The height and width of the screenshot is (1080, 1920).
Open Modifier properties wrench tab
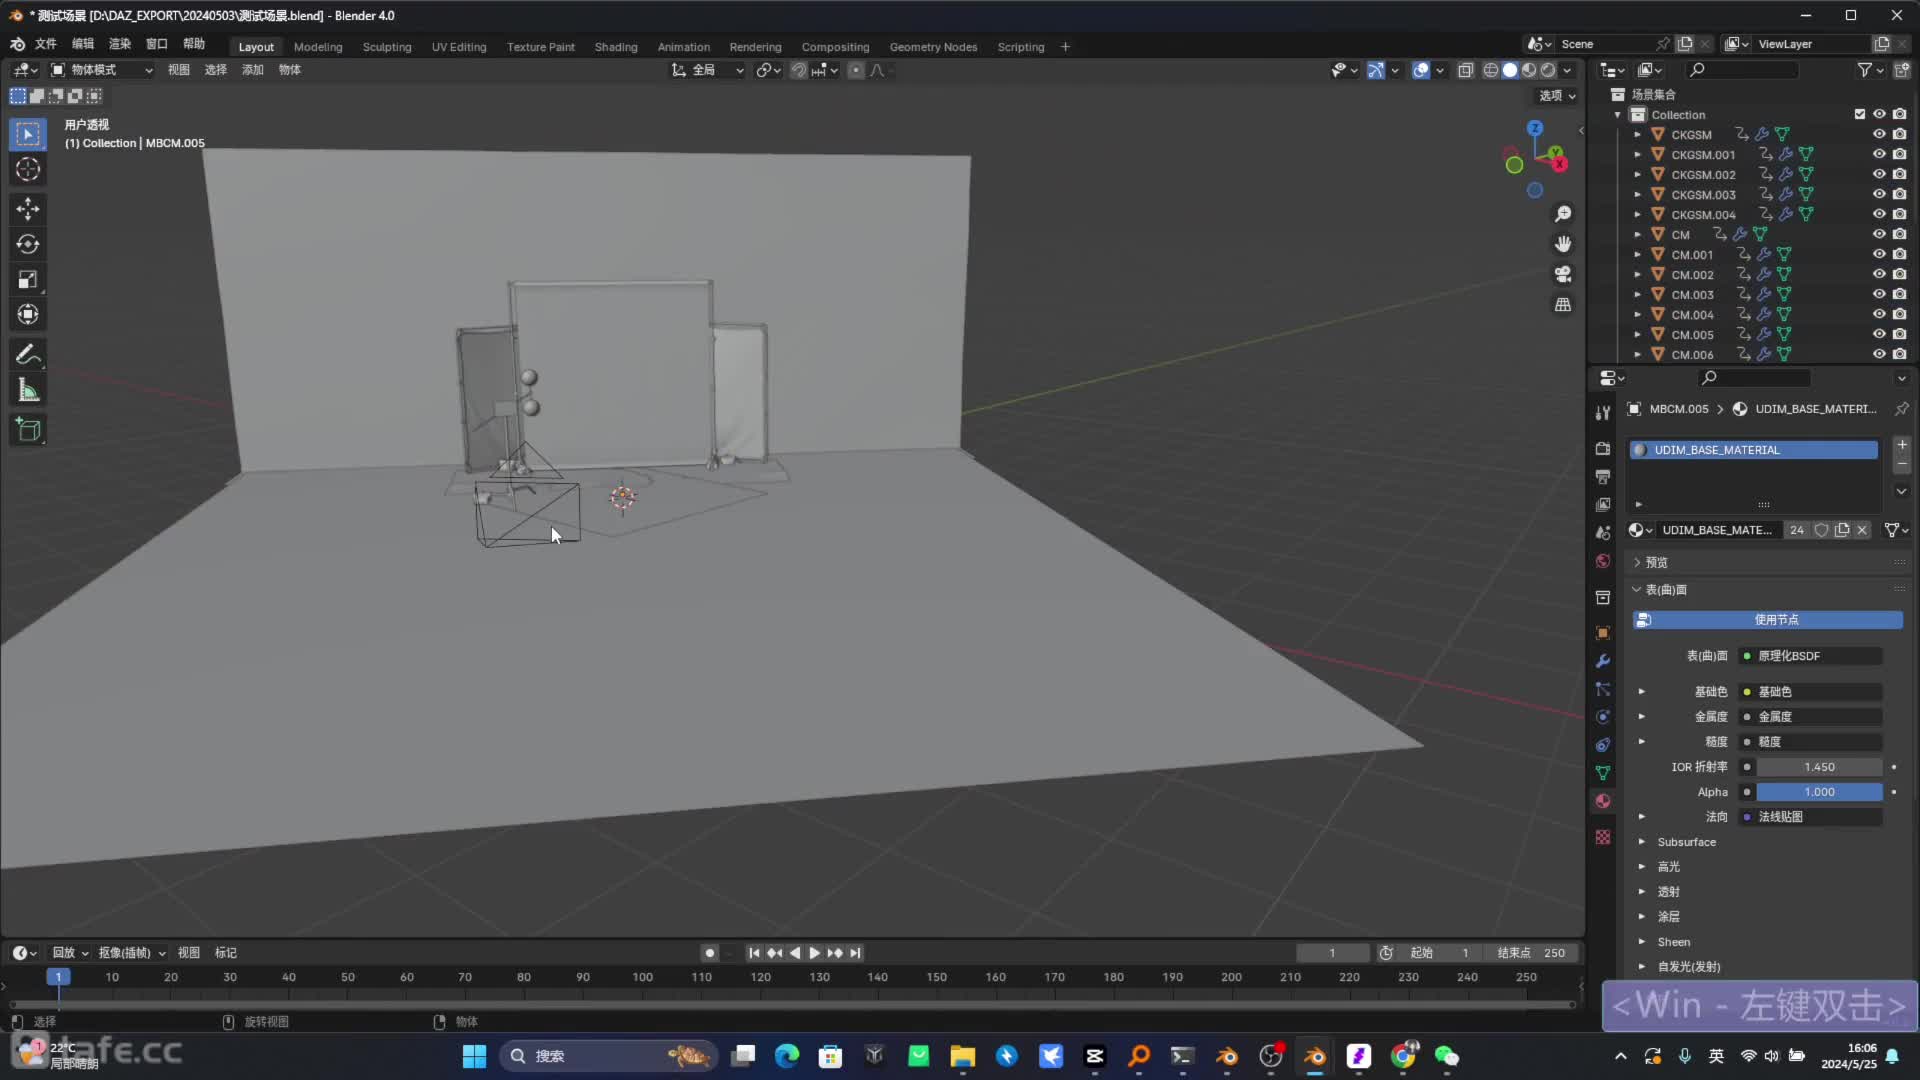[x=1603, y=661]
